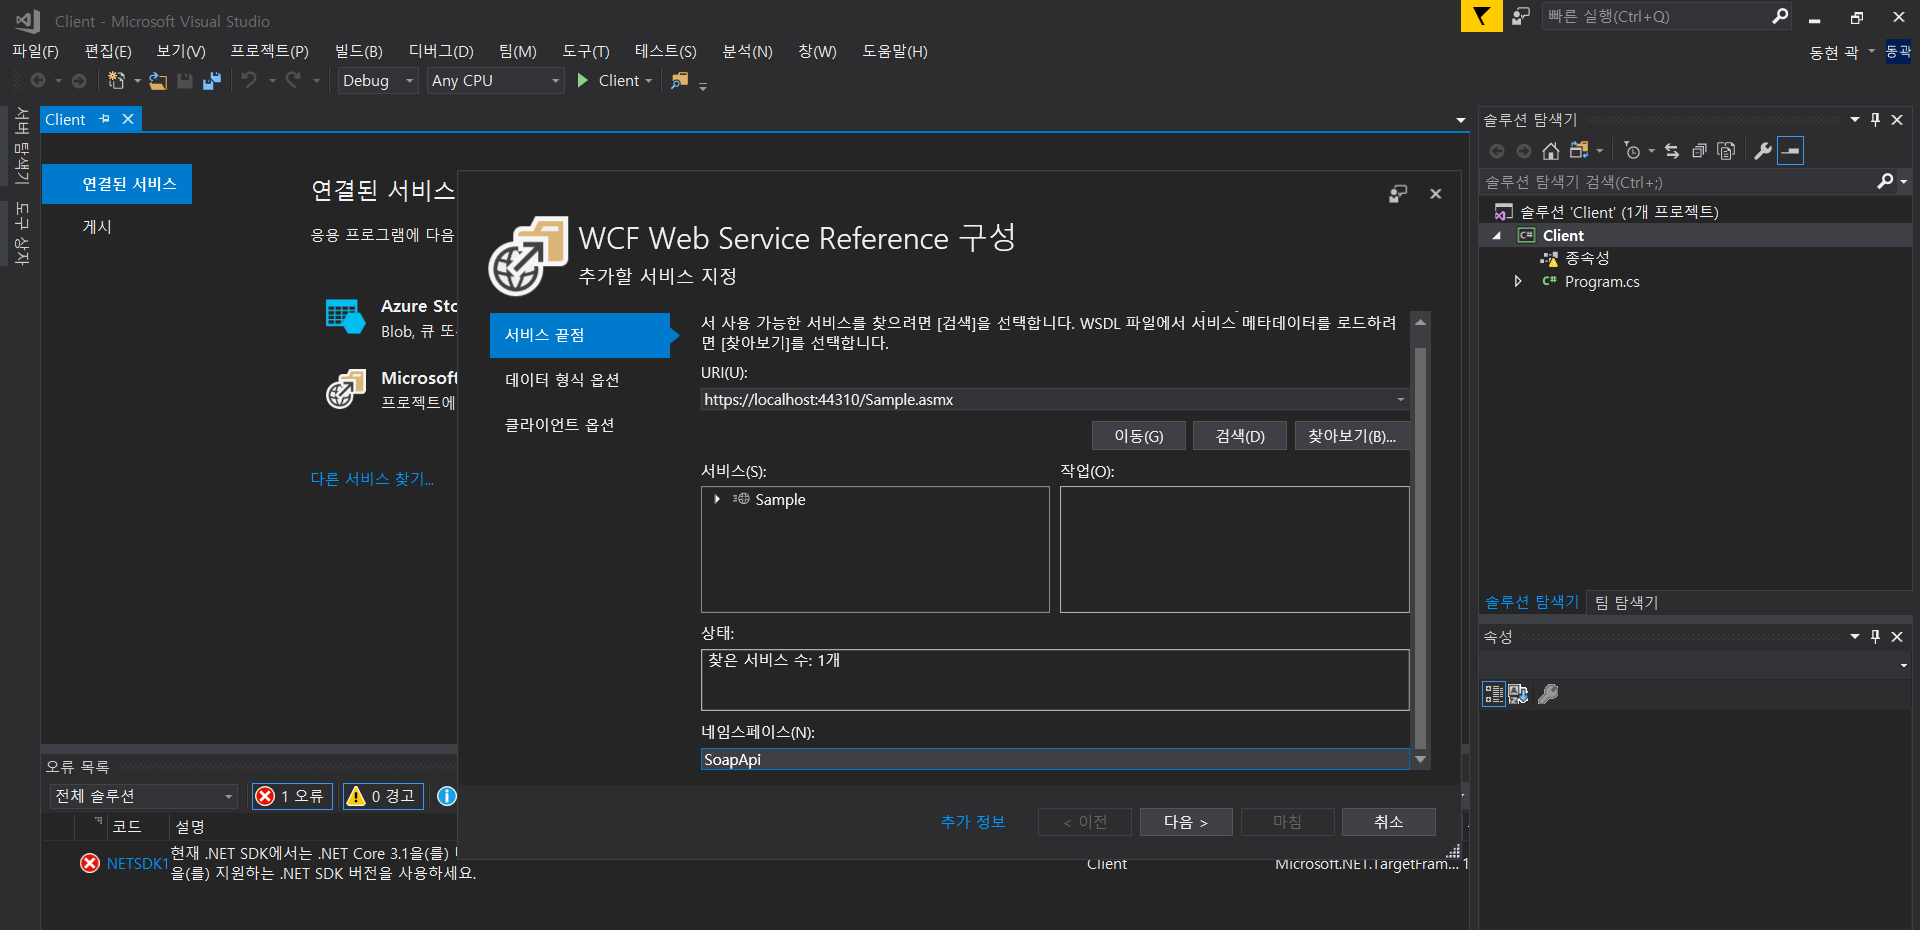Click Pending Changes Filter clock icon
This screenshot has height=930, width=1920.
click(1633, 151)
